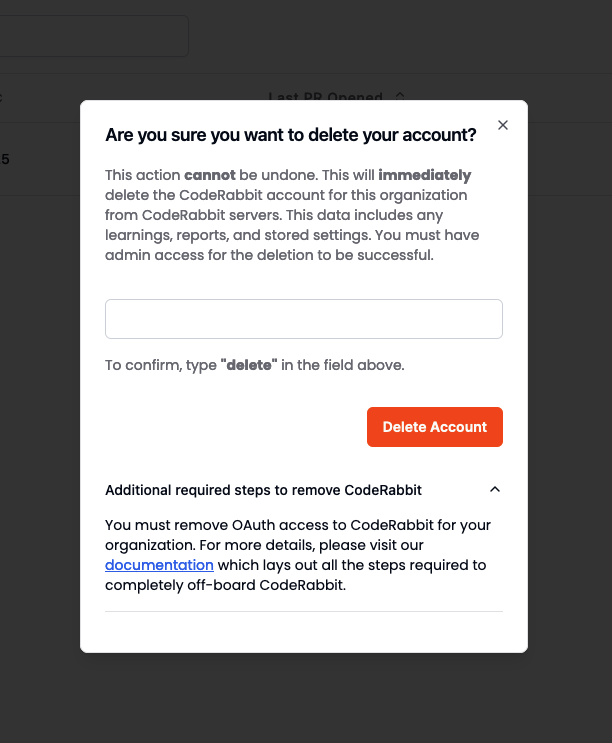Open the documentation link

pyautogui.click(x=159, y=565)
